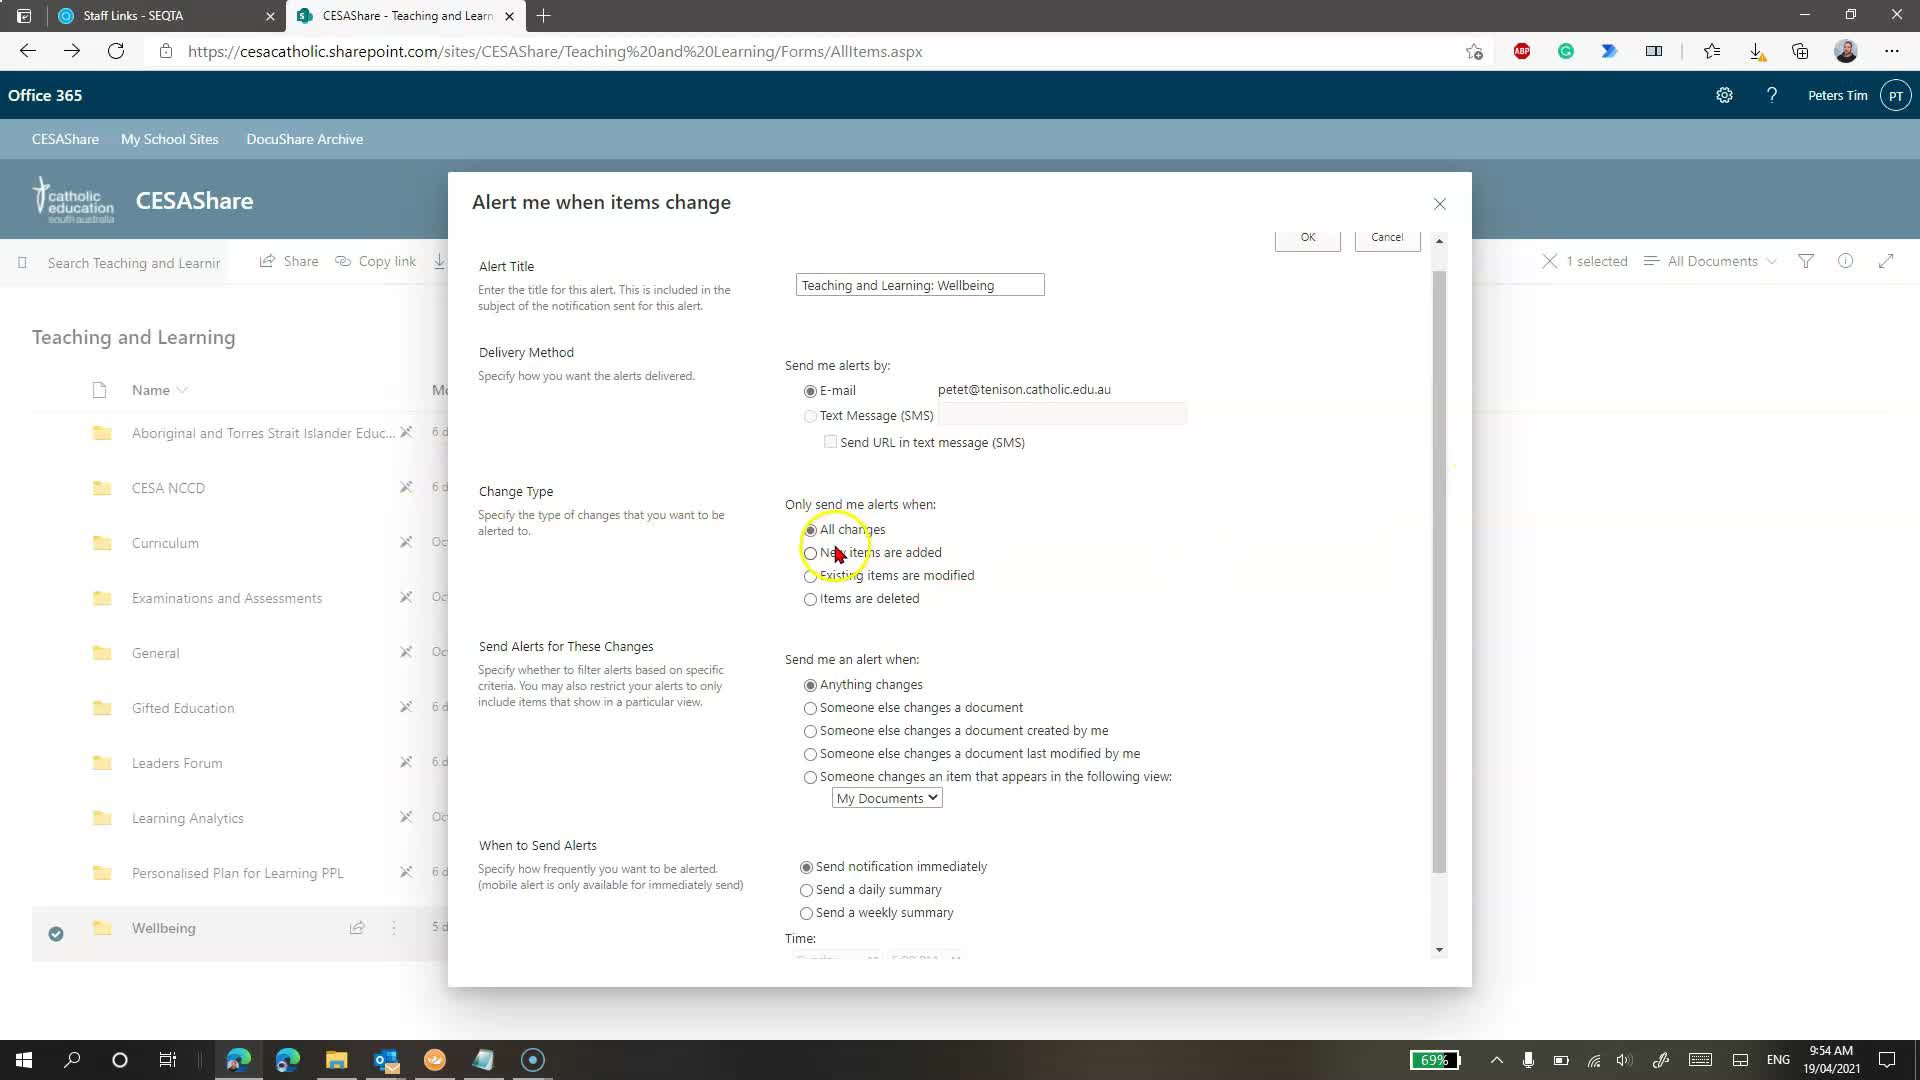1920x1080 pixels.
Task: Open the All Documents view switcher
Action: pyautogui.click(x=1711, y=261)
